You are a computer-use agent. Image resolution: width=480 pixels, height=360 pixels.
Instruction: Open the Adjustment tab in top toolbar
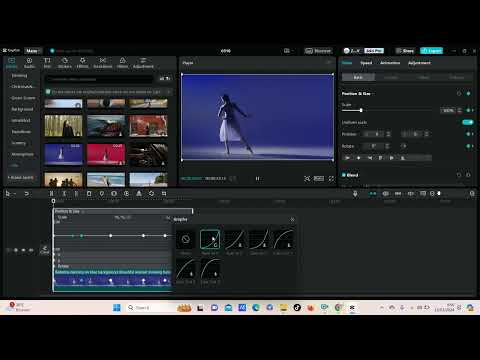coord(143,63)
